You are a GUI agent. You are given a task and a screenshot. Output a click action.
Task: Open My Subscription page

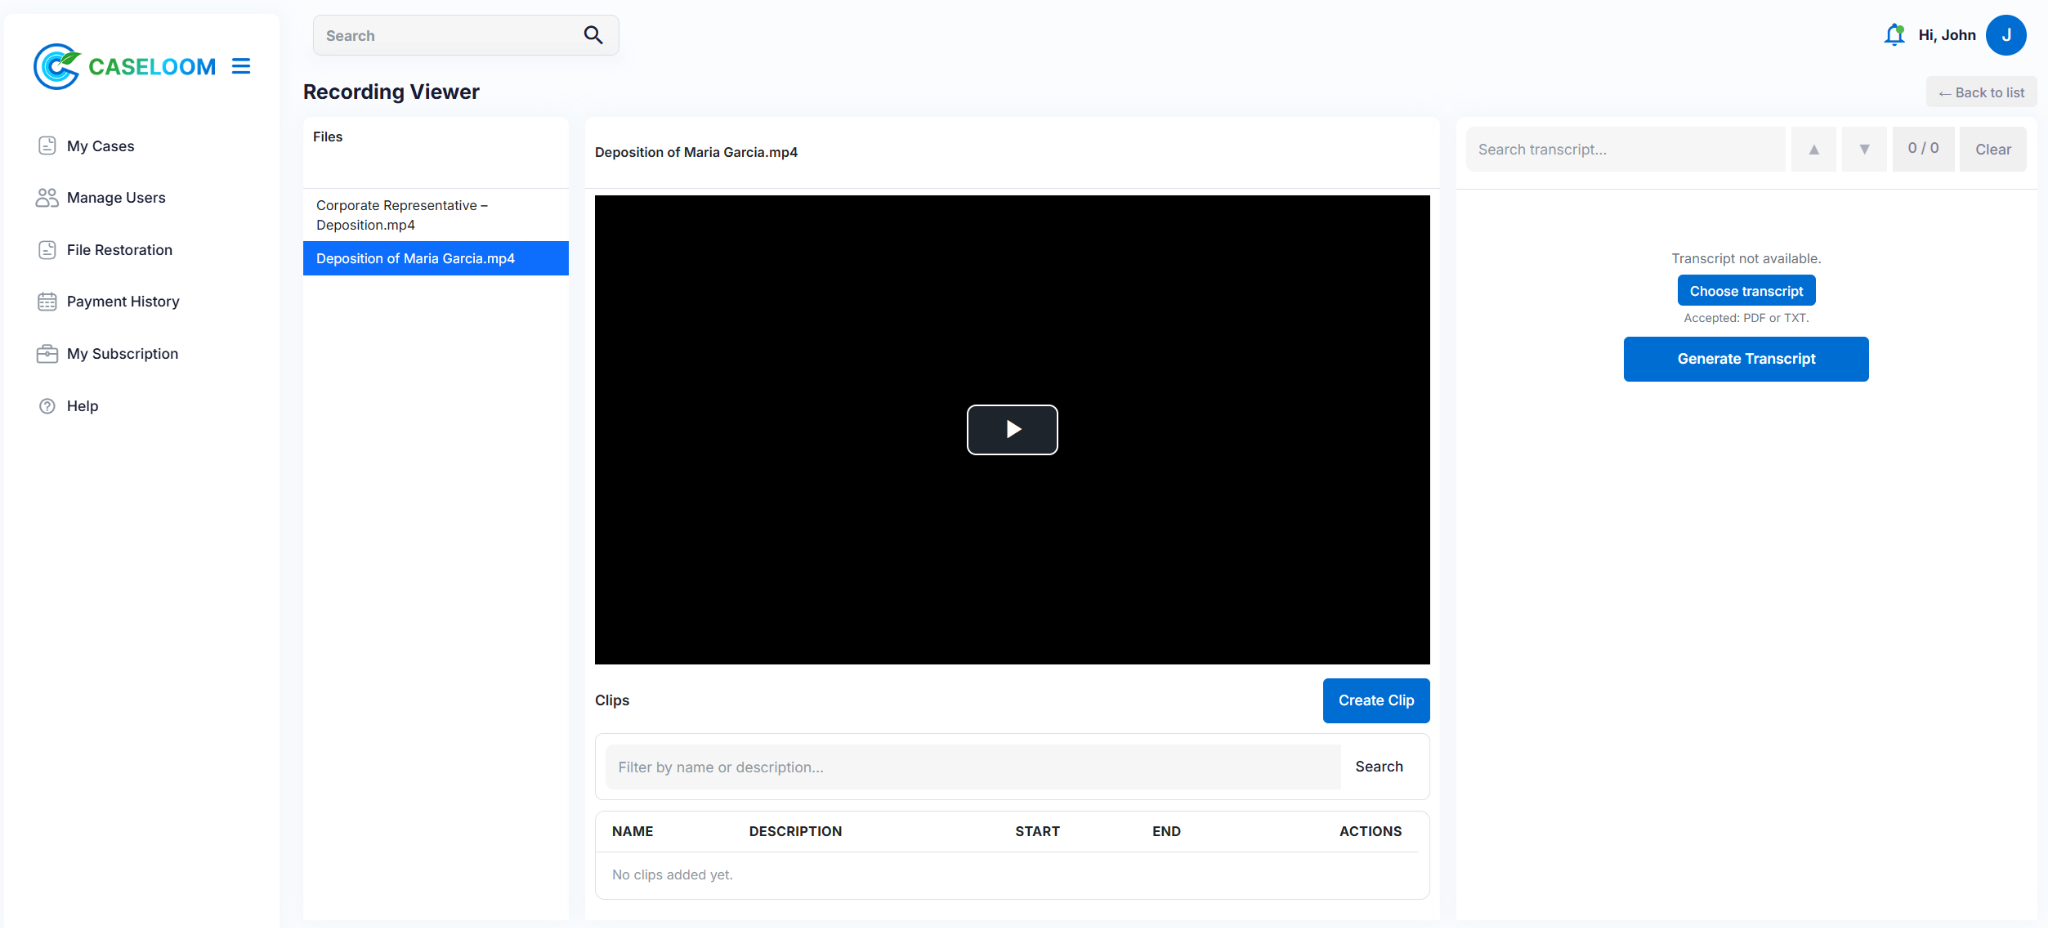(122, 354)
